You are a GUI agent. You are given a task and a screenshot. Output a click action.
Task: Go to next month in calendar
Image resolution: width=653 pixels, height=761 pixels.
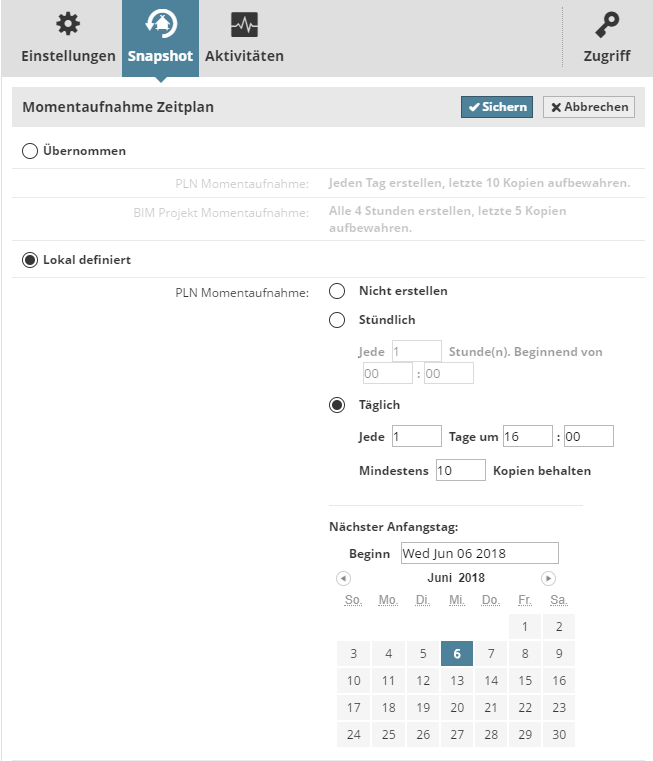tap(548, 578)
